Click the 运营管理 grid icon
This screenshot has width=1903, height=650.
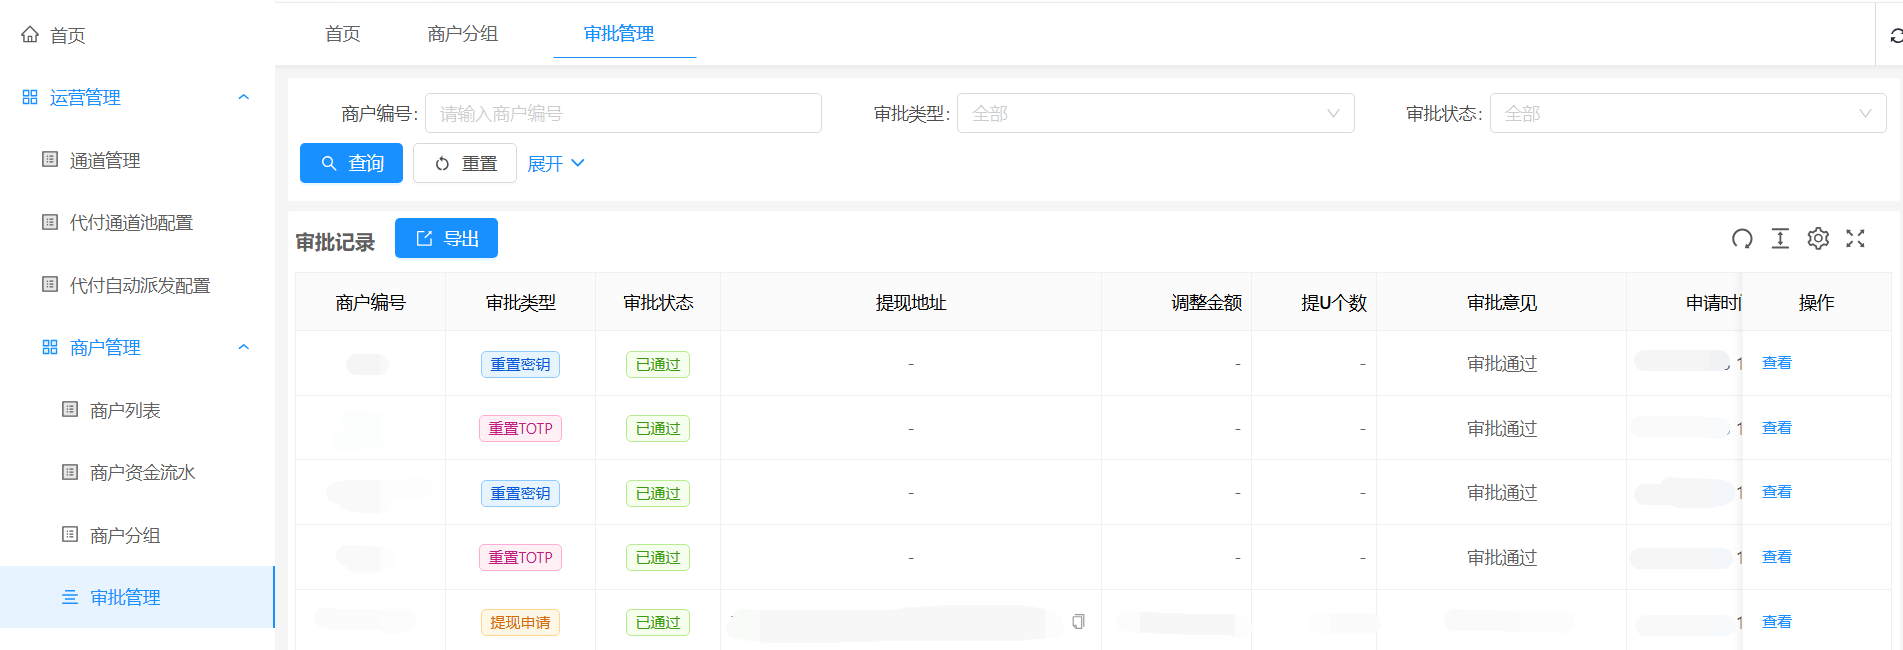click(x=30, y=97)
